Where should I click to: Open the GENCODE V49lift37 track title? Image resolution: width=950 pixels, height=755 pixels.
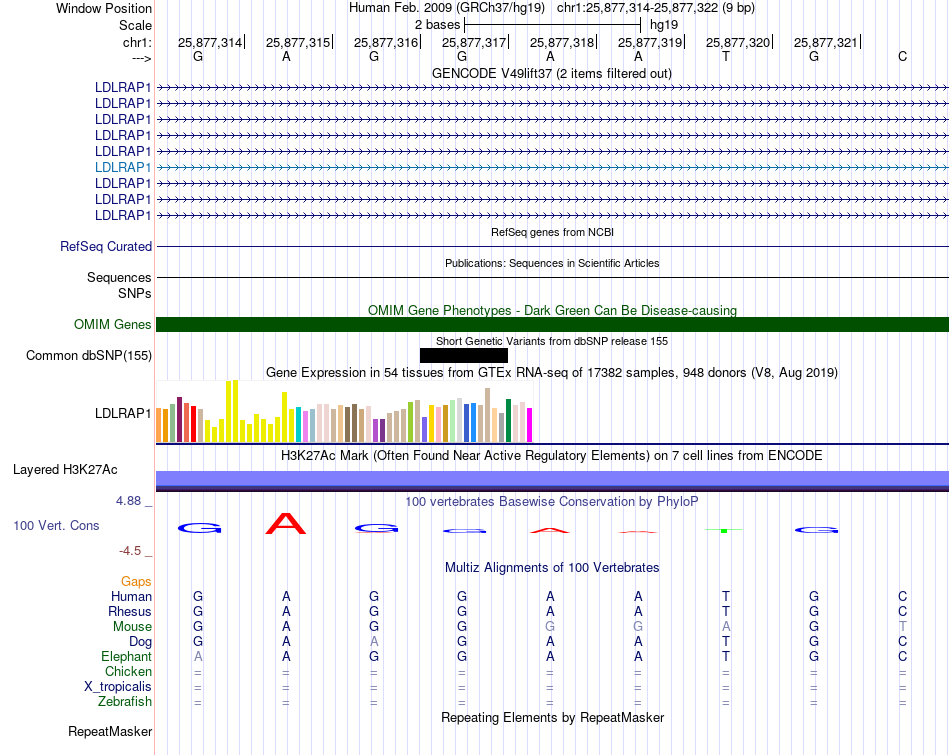click(x=551, y=73)
